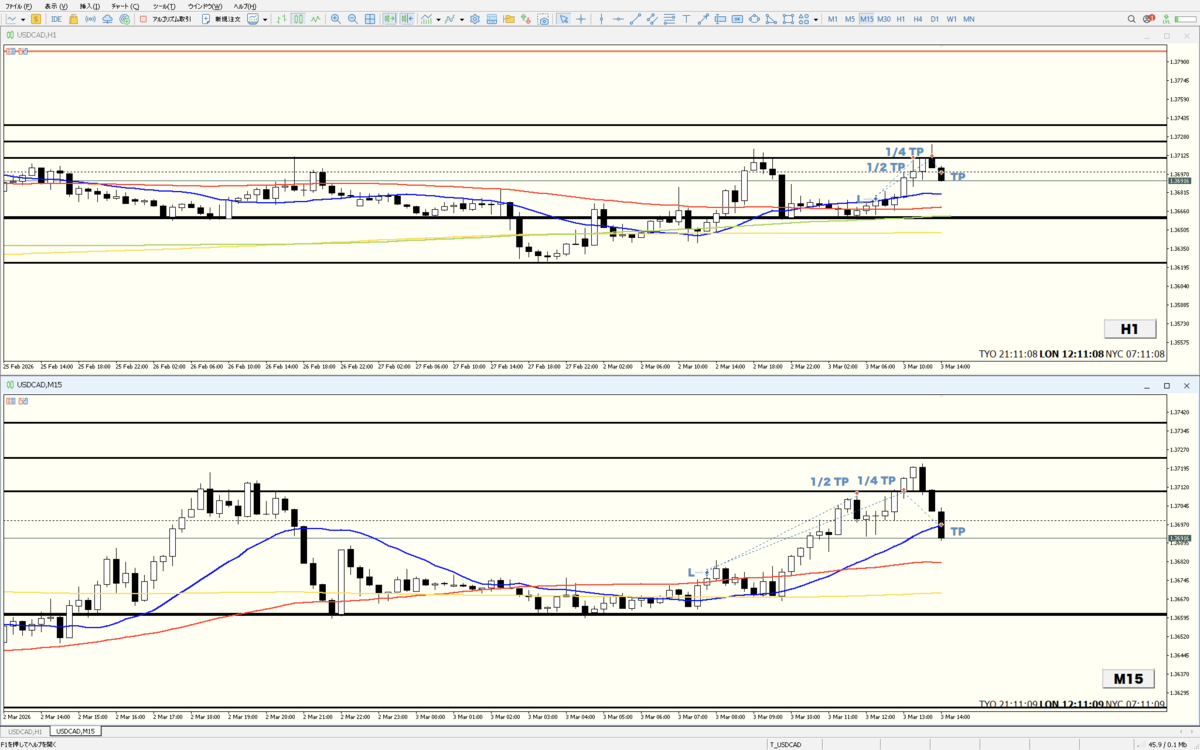Click the 1/4 TP label on H1 chart
1200x750 pixels.
click(x=904, y=152)
